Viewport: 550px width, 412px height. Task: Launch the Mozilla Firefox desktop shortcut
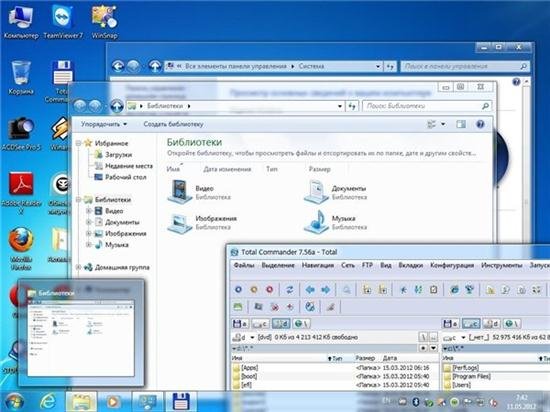coord(21,248)
